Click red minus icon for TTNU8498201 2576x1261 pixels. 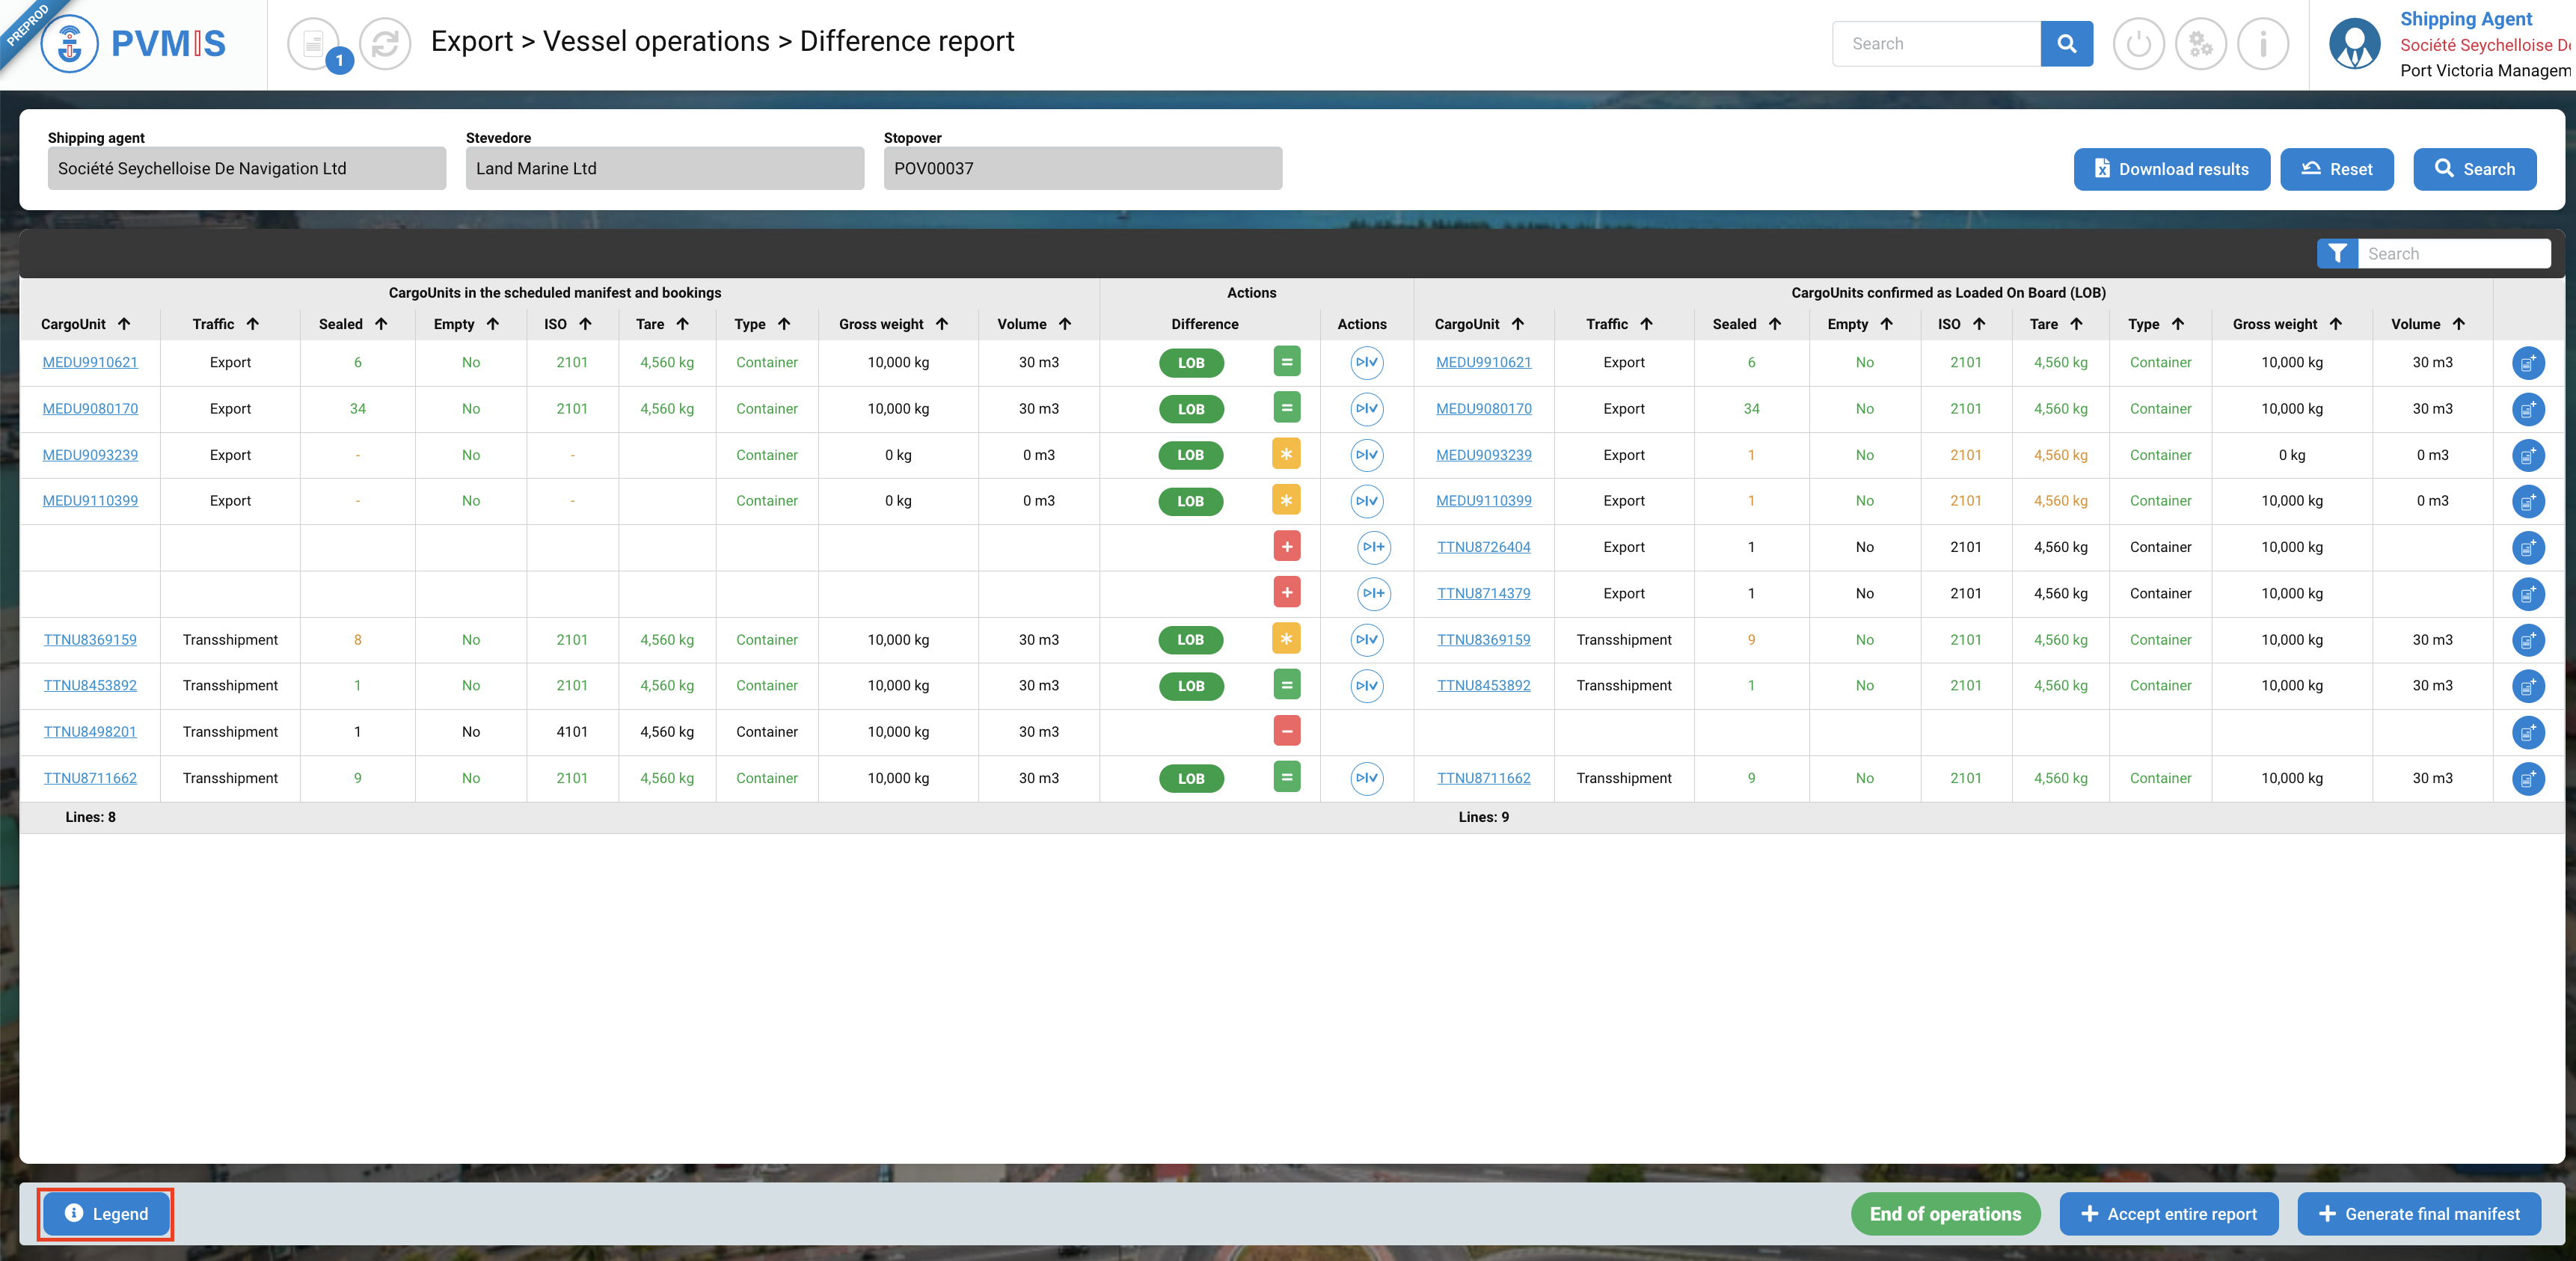pyautogui.click(x=1286, y=732)
